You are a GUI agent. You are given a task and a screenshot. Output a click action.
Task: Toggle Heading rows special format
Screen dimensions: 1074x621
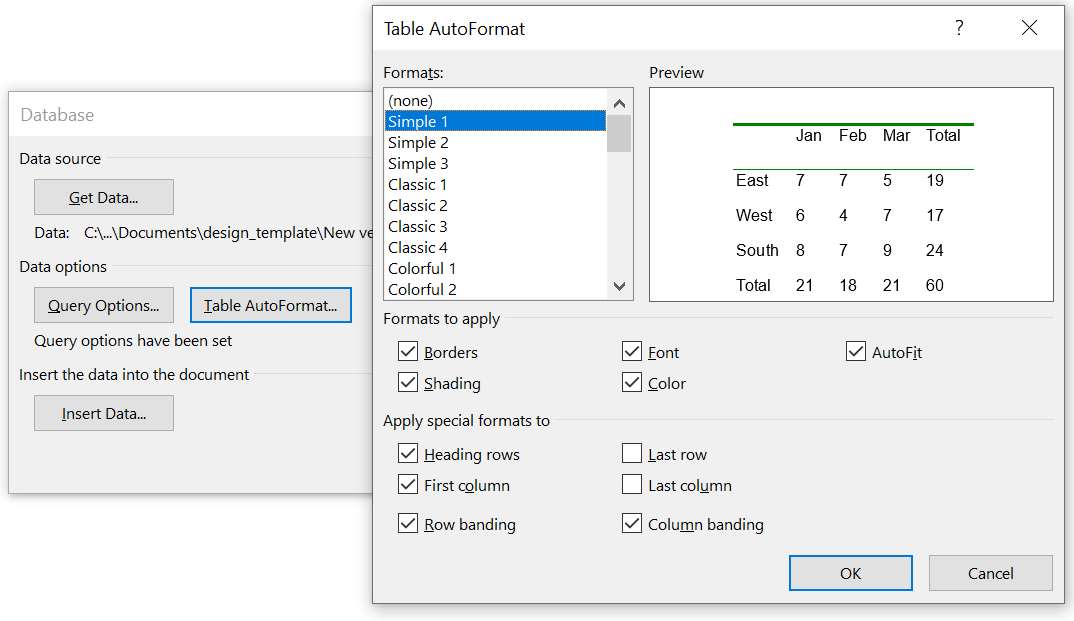pos(408,454)
